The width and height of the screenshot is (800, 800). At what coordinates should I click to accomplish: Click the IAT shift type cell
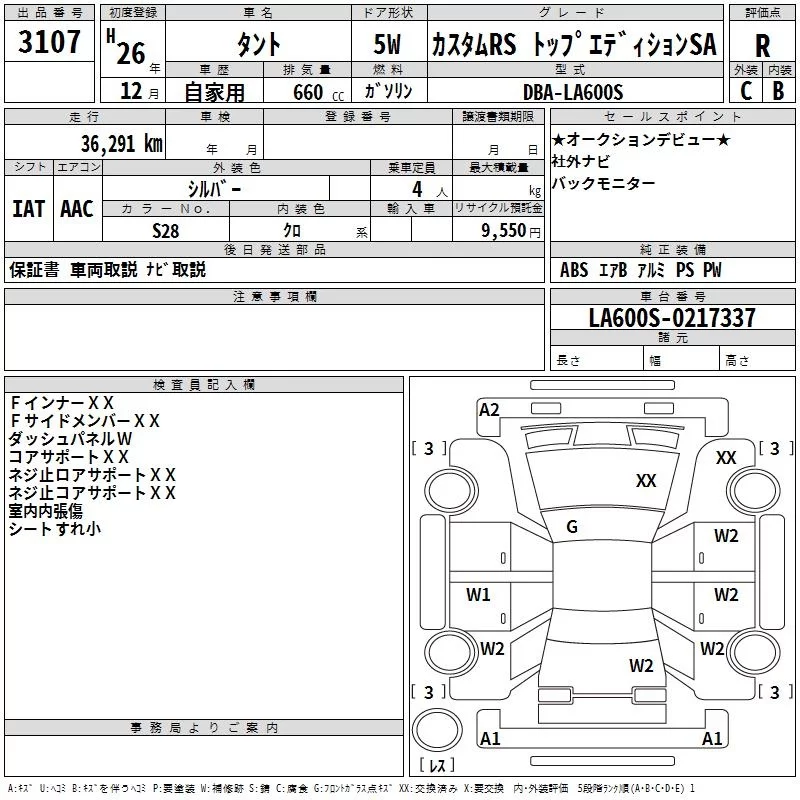point(28,208)
